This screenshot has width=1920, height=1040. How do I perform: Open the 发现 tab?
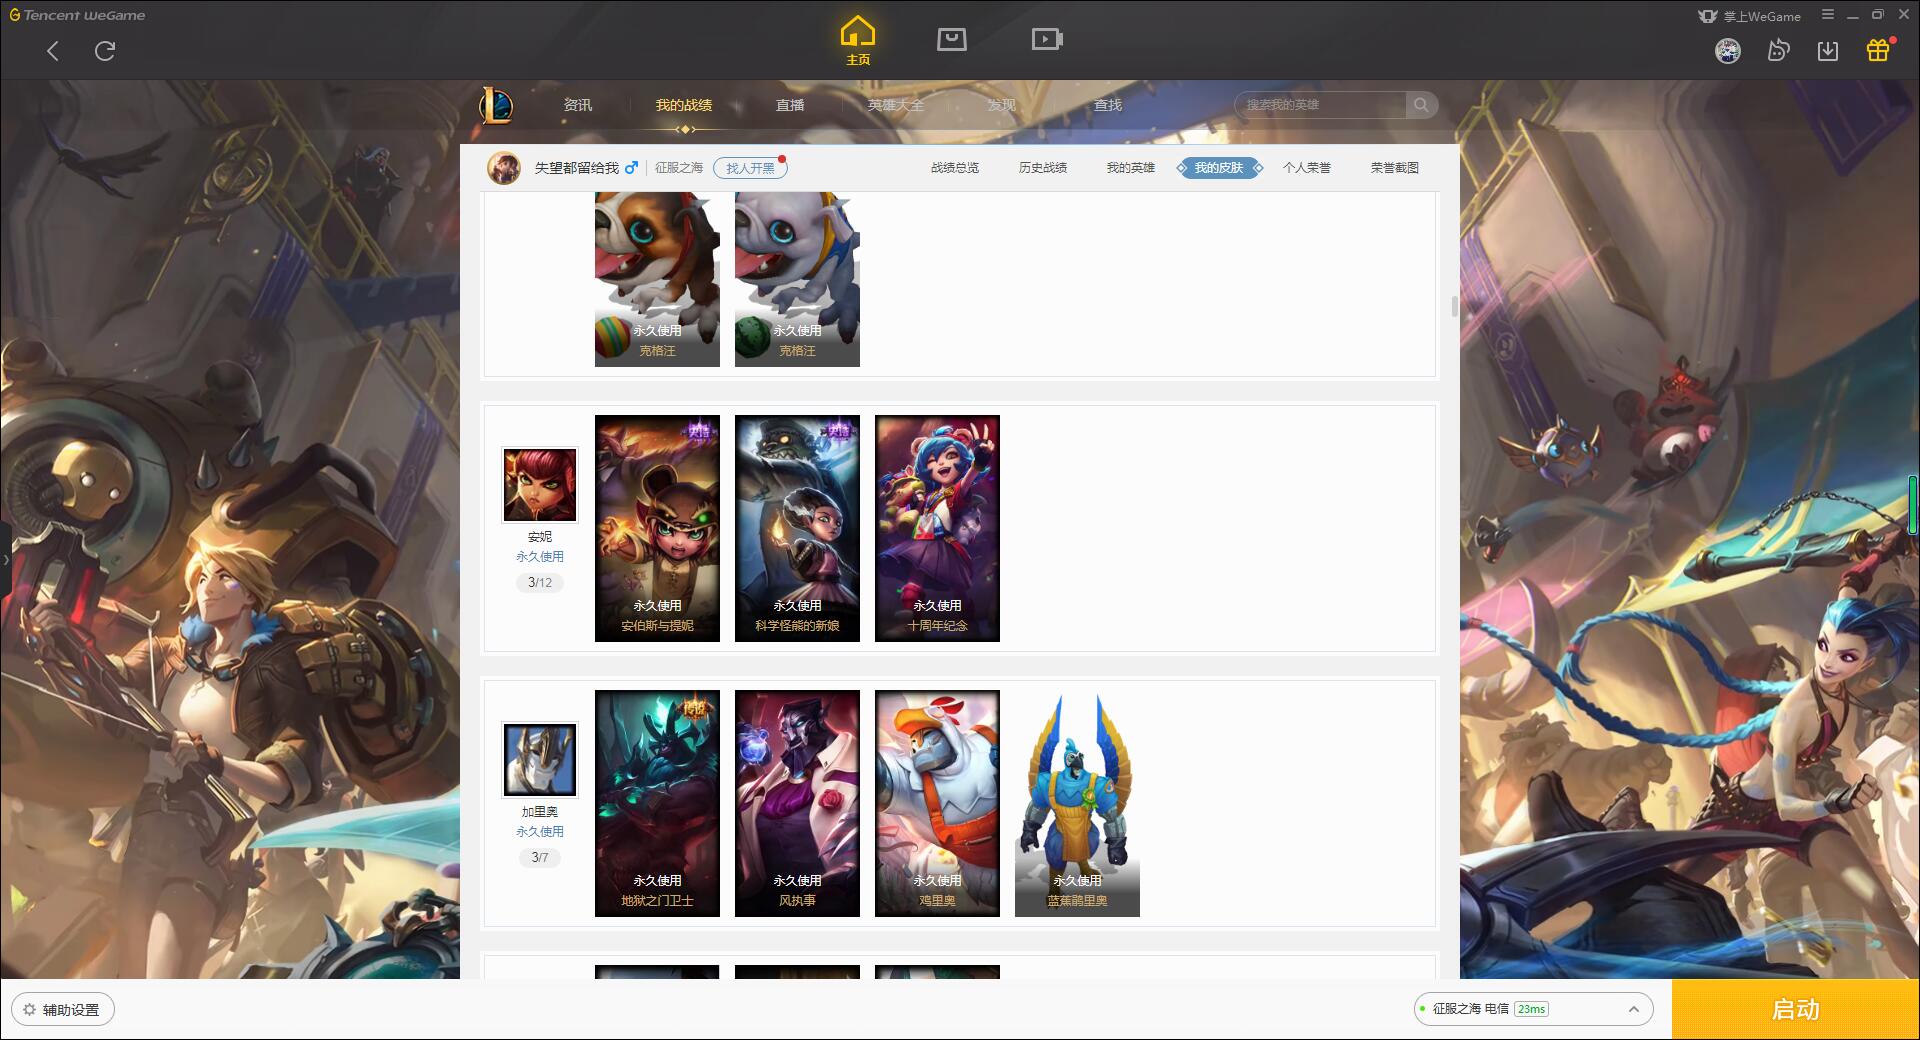pos(1001,105)
